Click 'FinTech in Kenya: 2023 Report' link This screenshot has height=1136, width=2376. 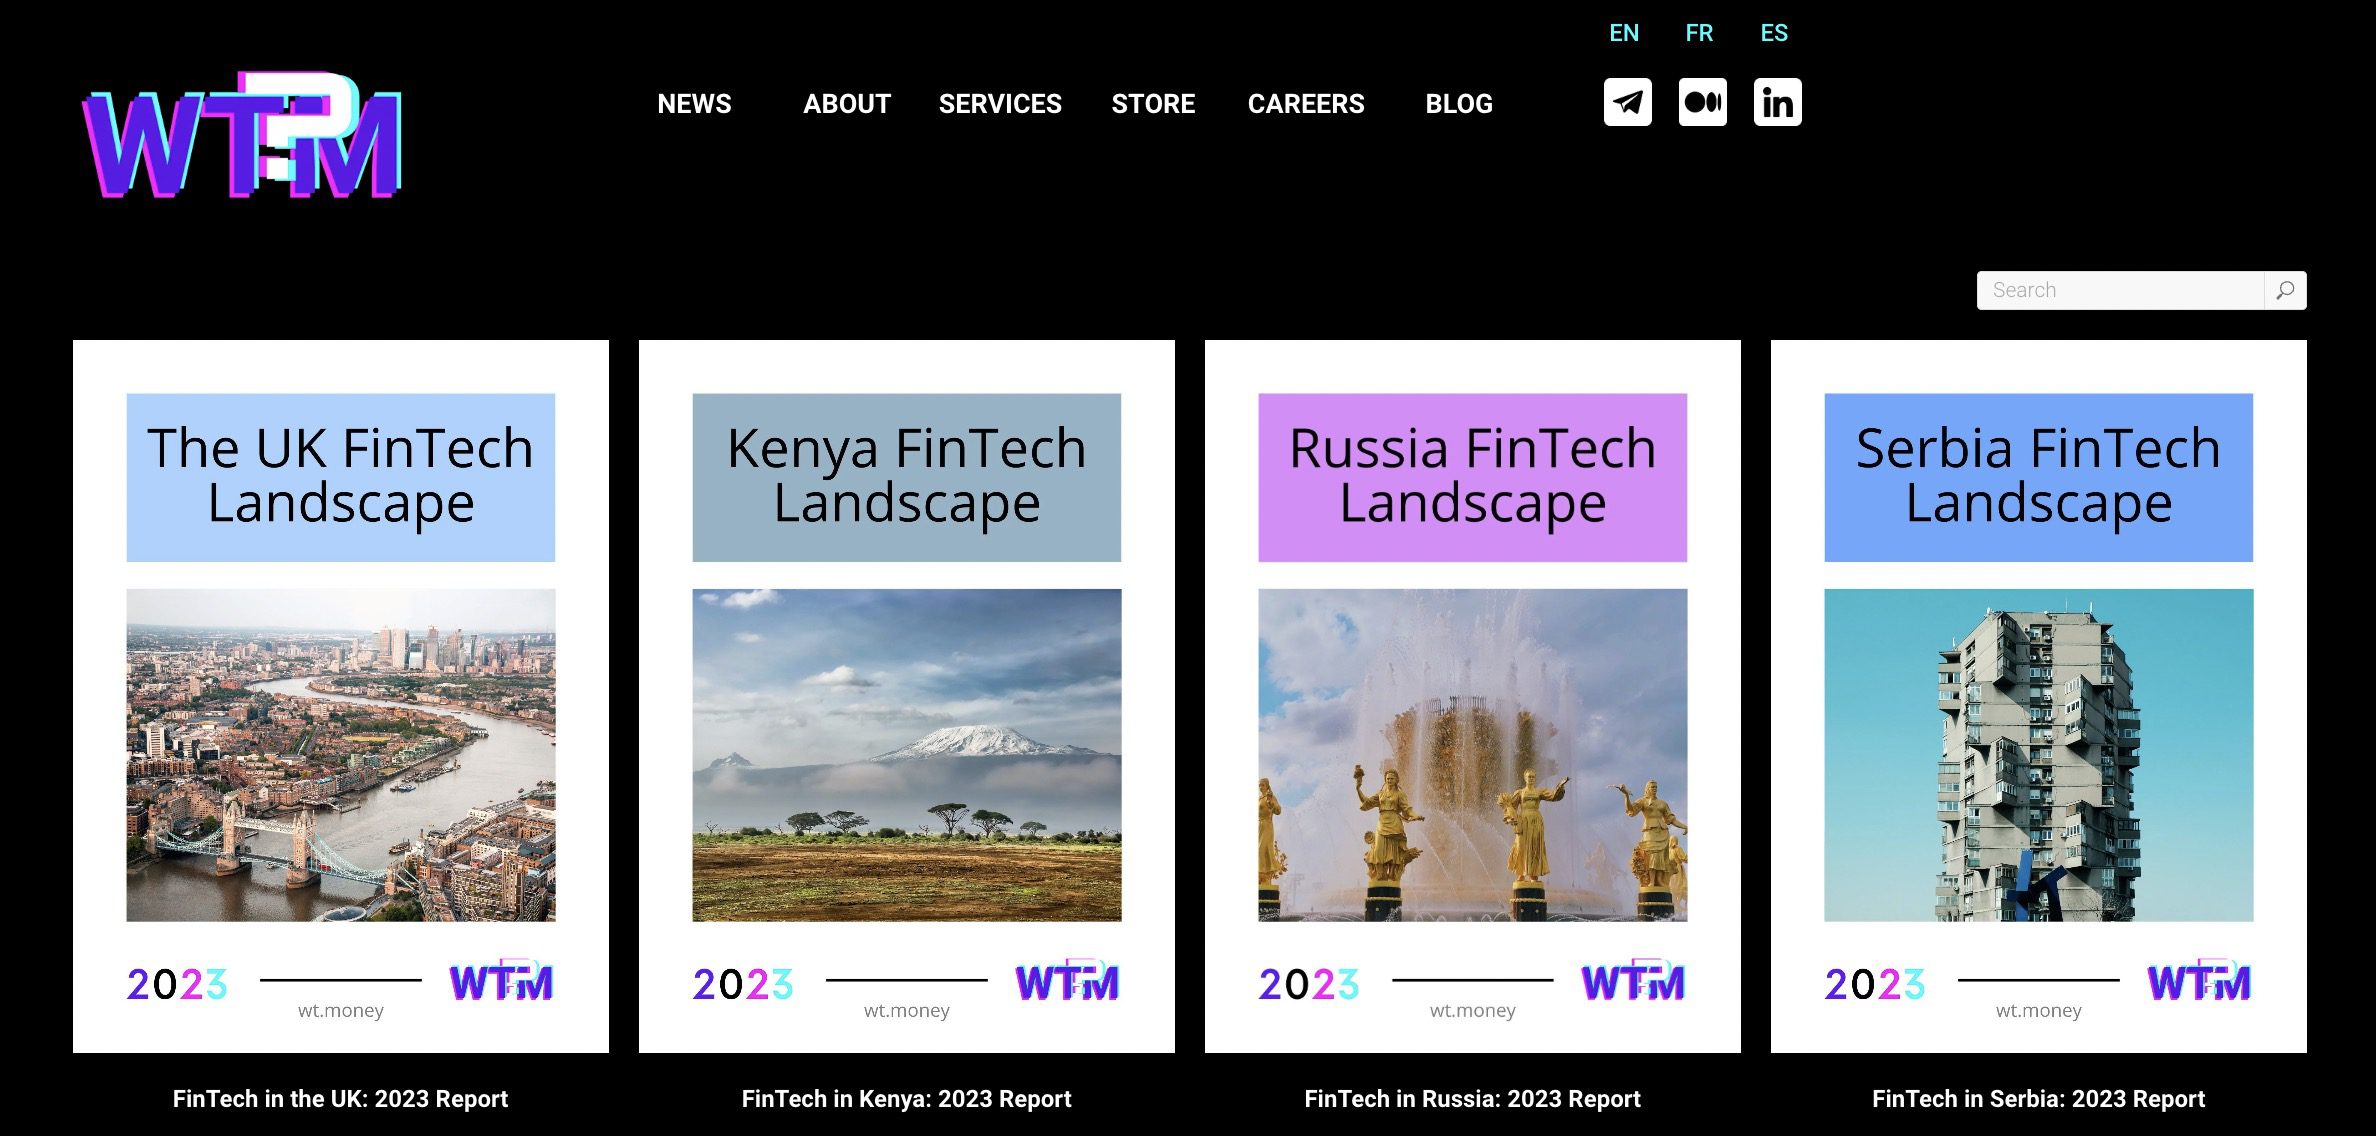click(906, 1099)
